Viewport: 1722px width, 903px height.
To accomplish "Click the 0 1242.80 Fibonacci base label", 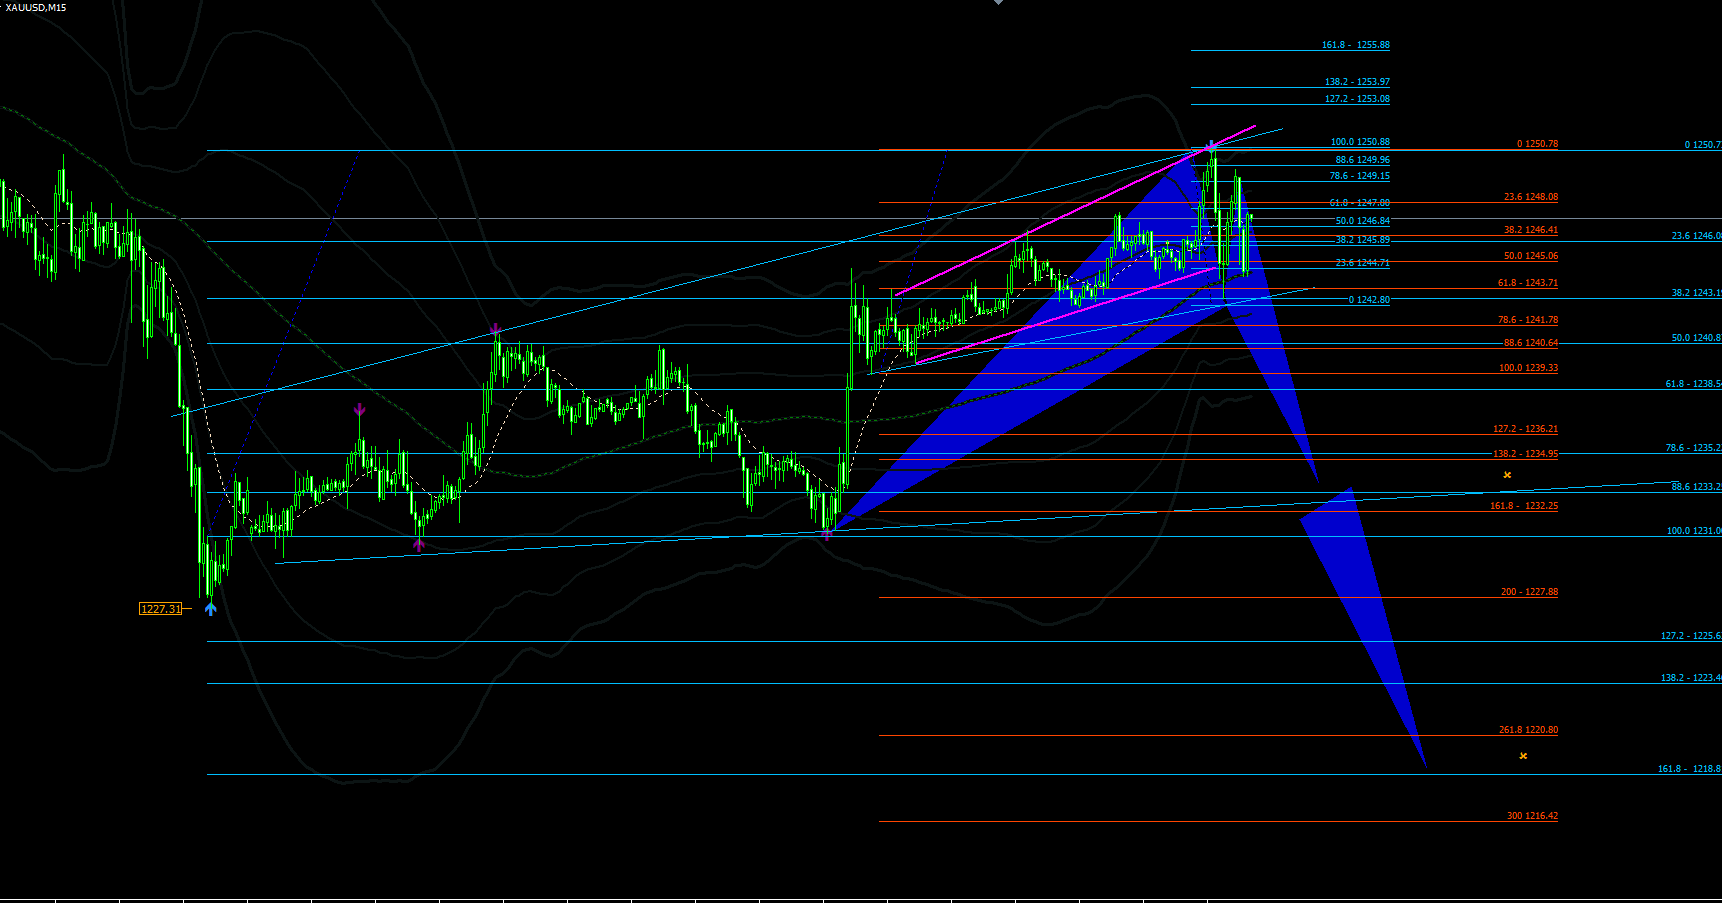I will (x=1369, y=300).
